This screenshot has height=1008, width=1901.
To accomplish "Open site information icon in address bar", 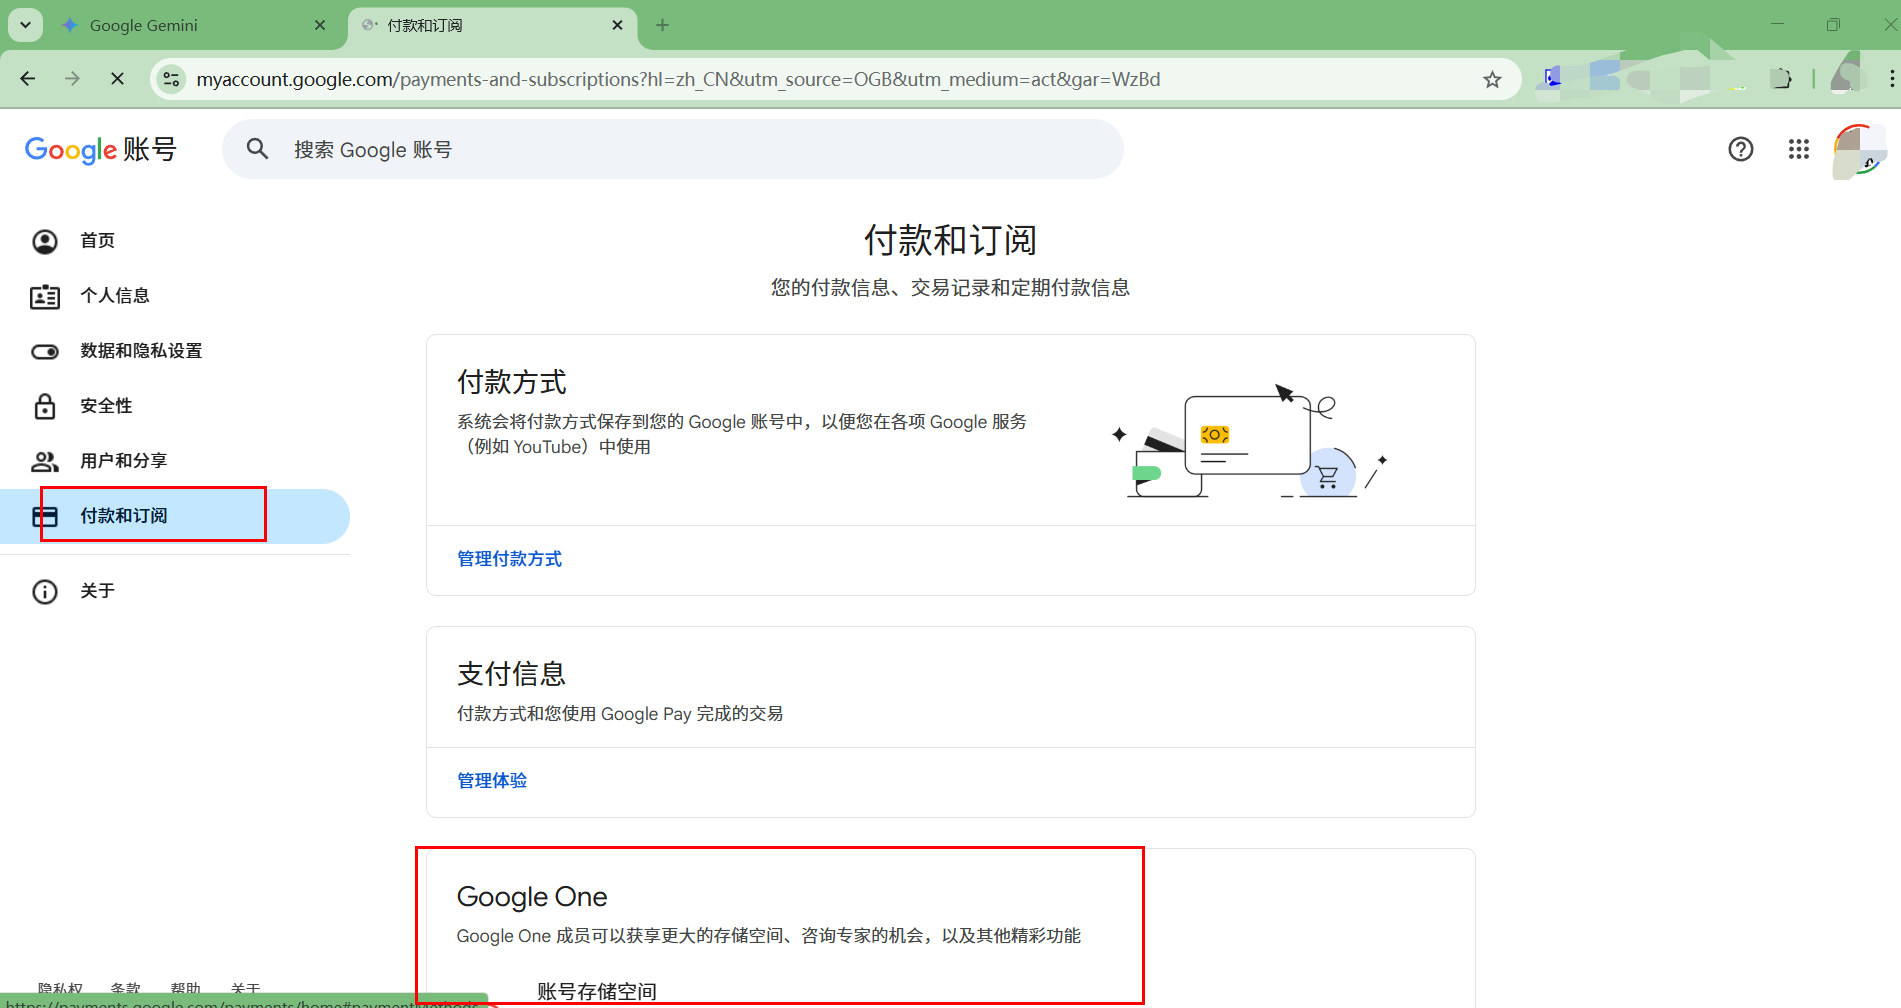I will click(x=171, y=79).
